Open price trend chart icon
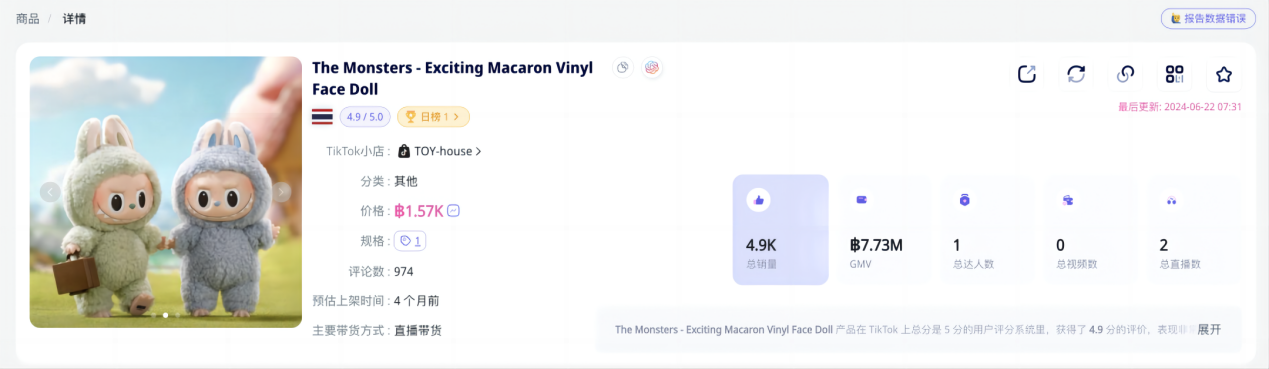The height and width of the screenshot is (369, 1269). point(453,211)
